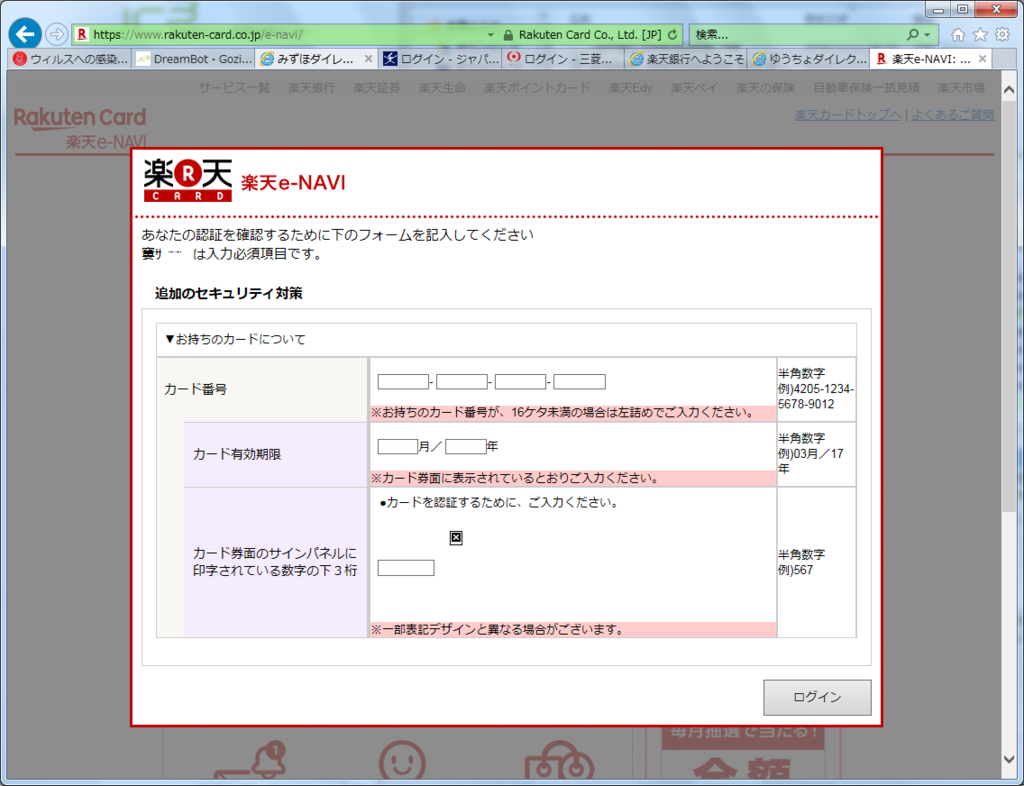Click the カード有効期限 label

236,454
